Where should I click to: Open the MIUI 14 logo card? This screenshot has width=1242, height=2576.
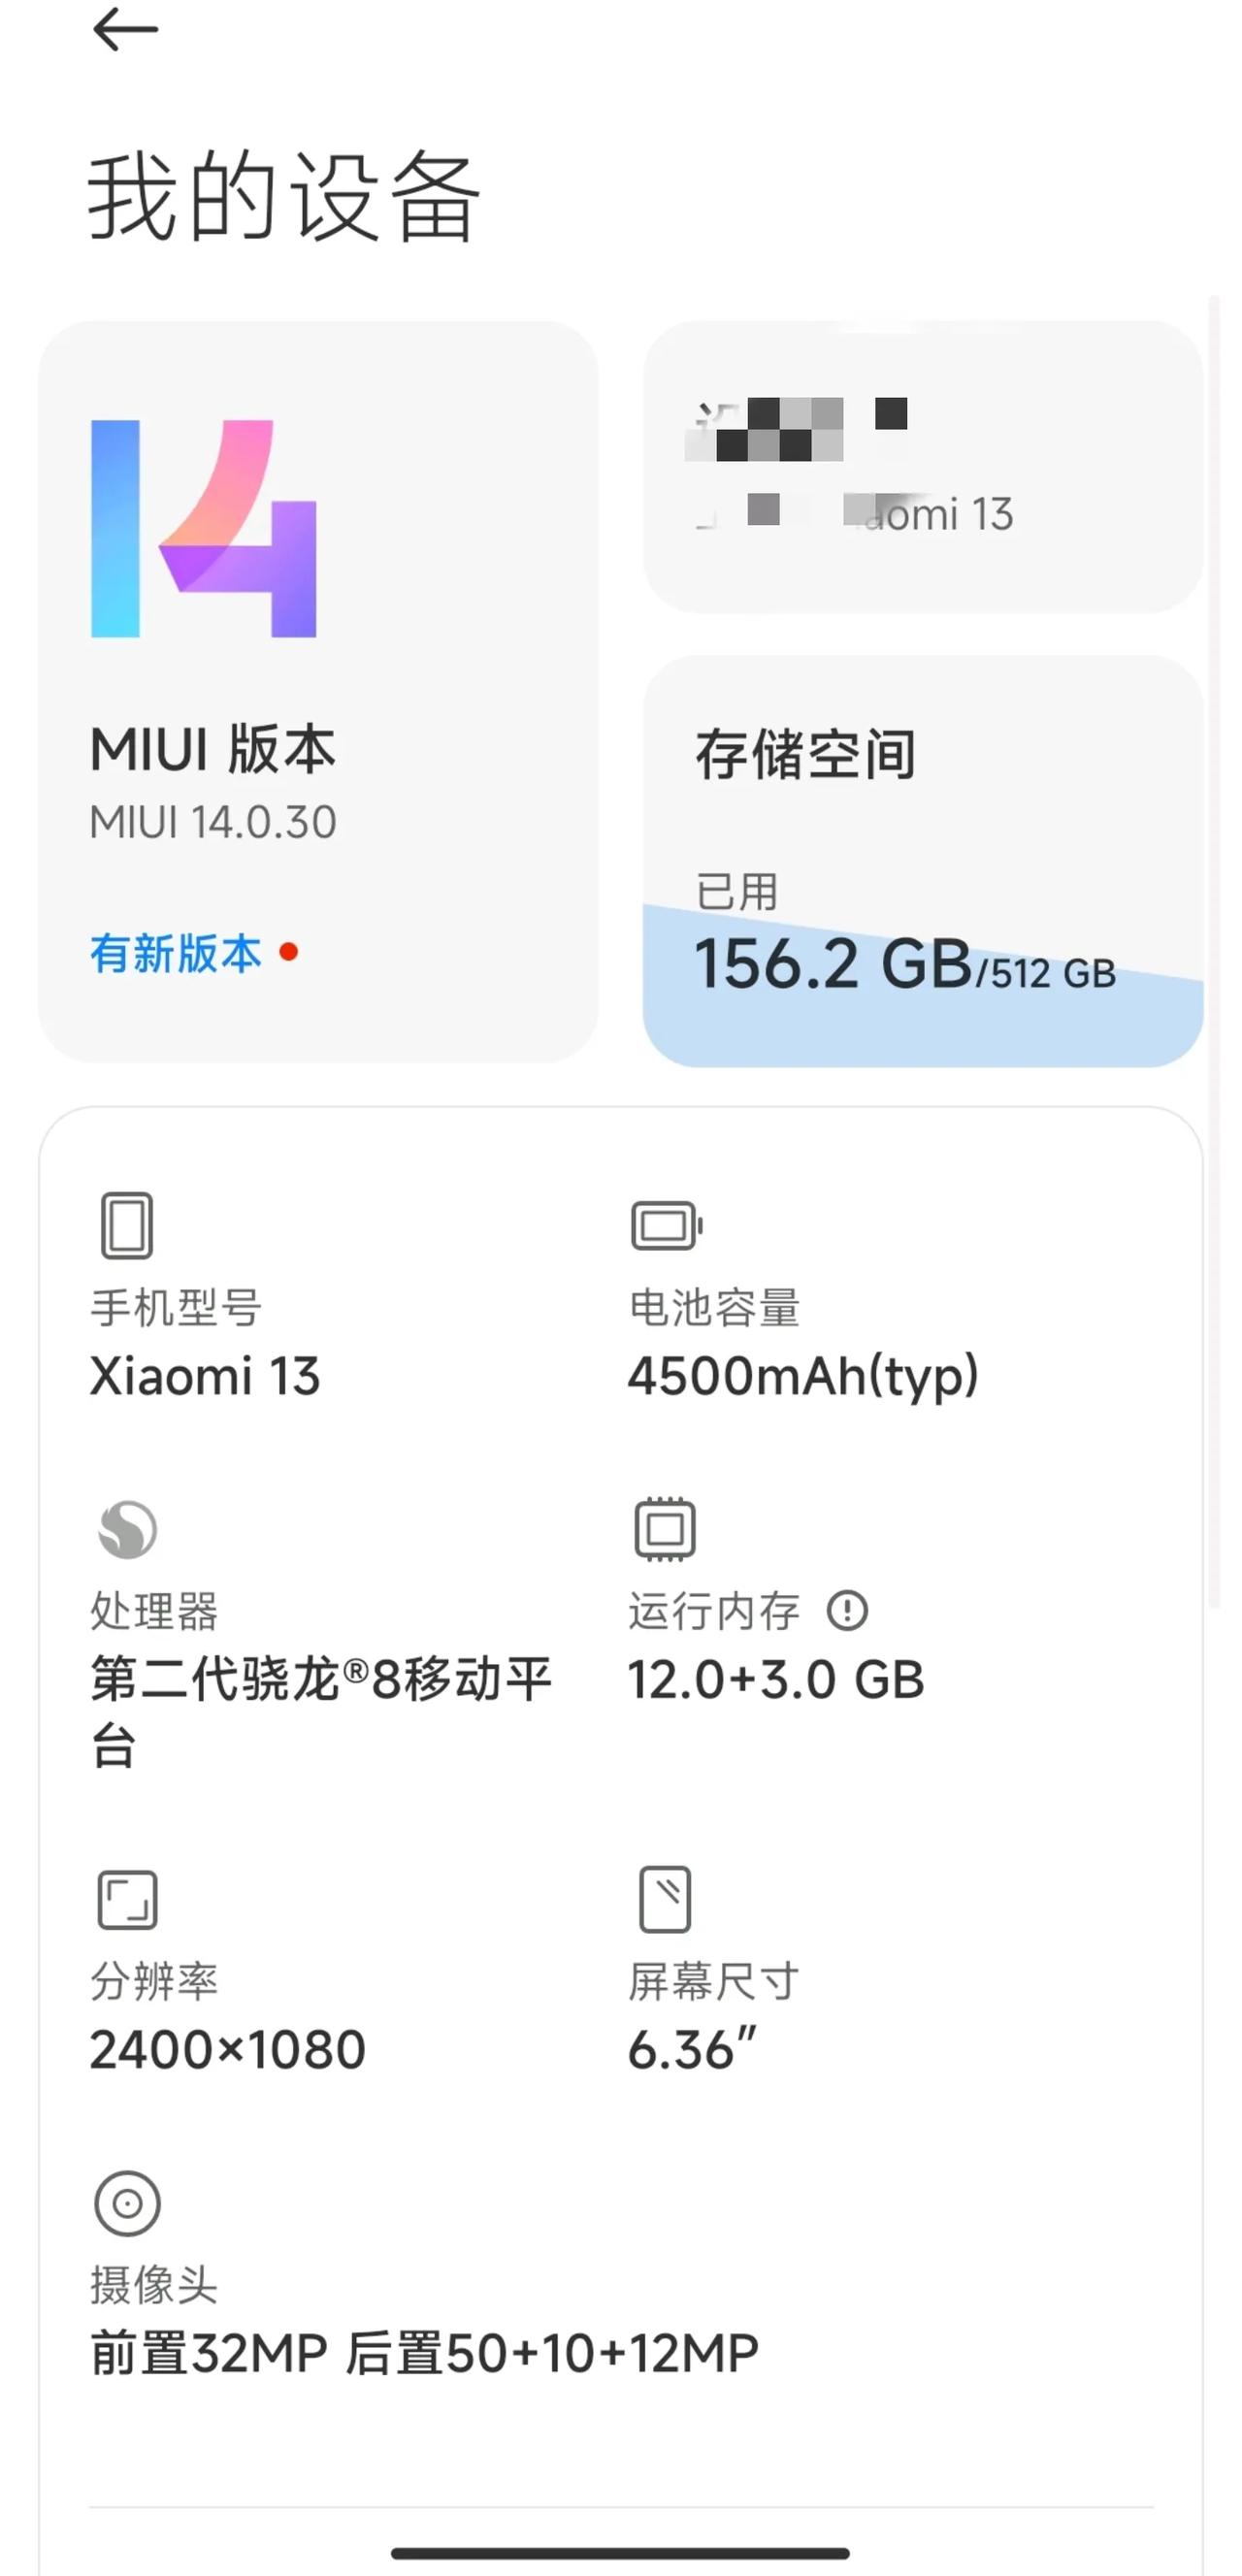pyautogui.click(x=318, y=691)
